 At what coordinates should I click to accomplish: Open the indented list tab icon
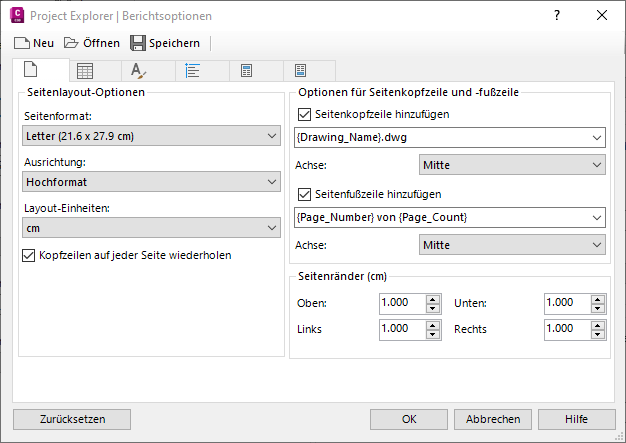[x=193, y=70]
